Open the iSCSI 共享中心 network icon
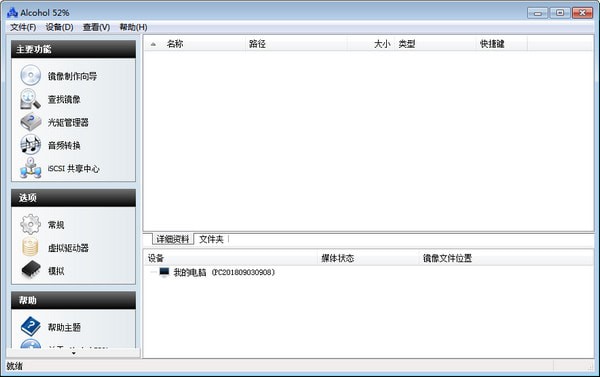This screenshot has width=600, height=377. tap(31, 168)
